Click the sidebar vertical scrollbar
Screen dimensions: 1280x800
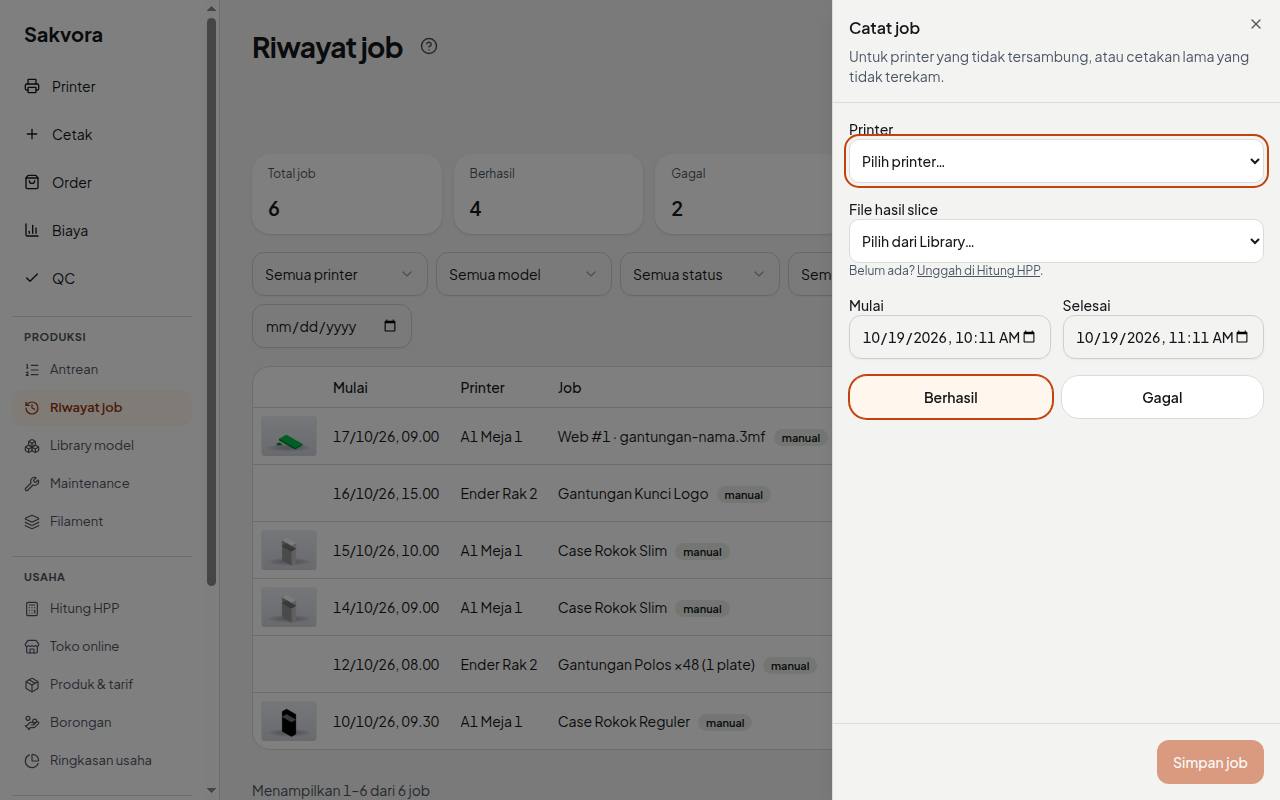pyautogui.click(x=211, y=300)
